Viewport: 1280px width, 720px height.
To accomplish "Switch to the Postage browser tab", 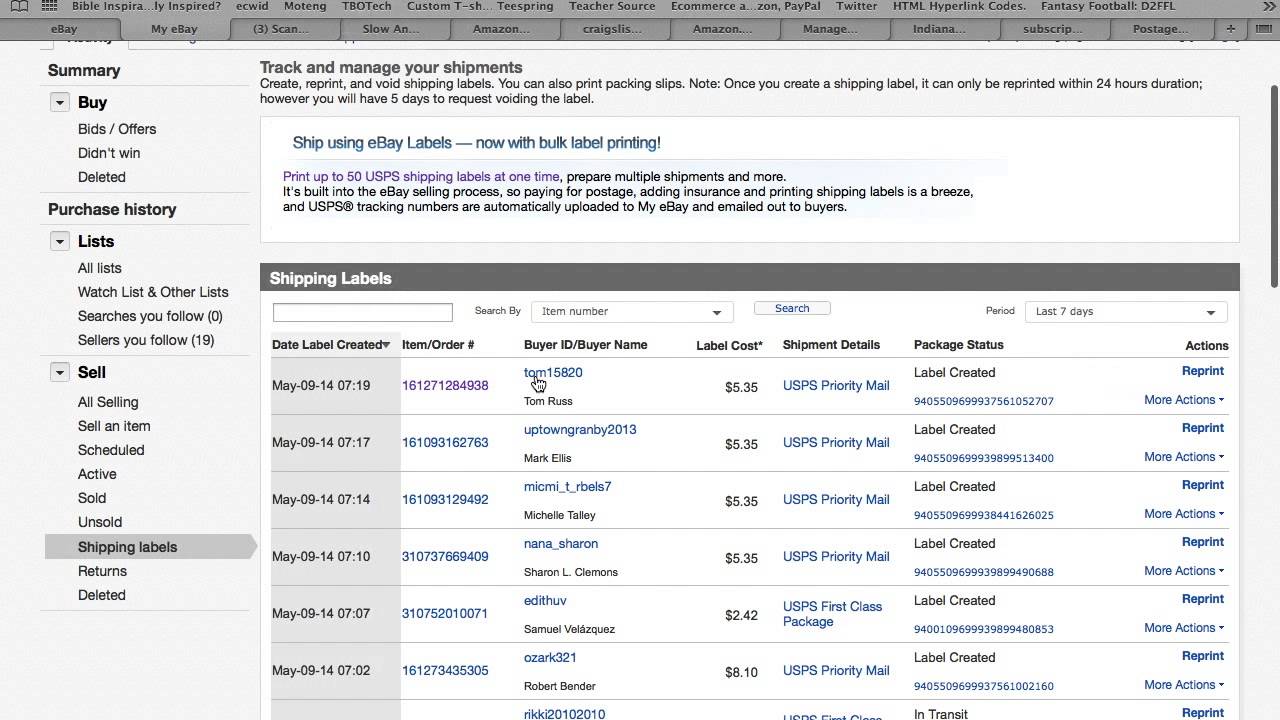I will (1161, 29).
